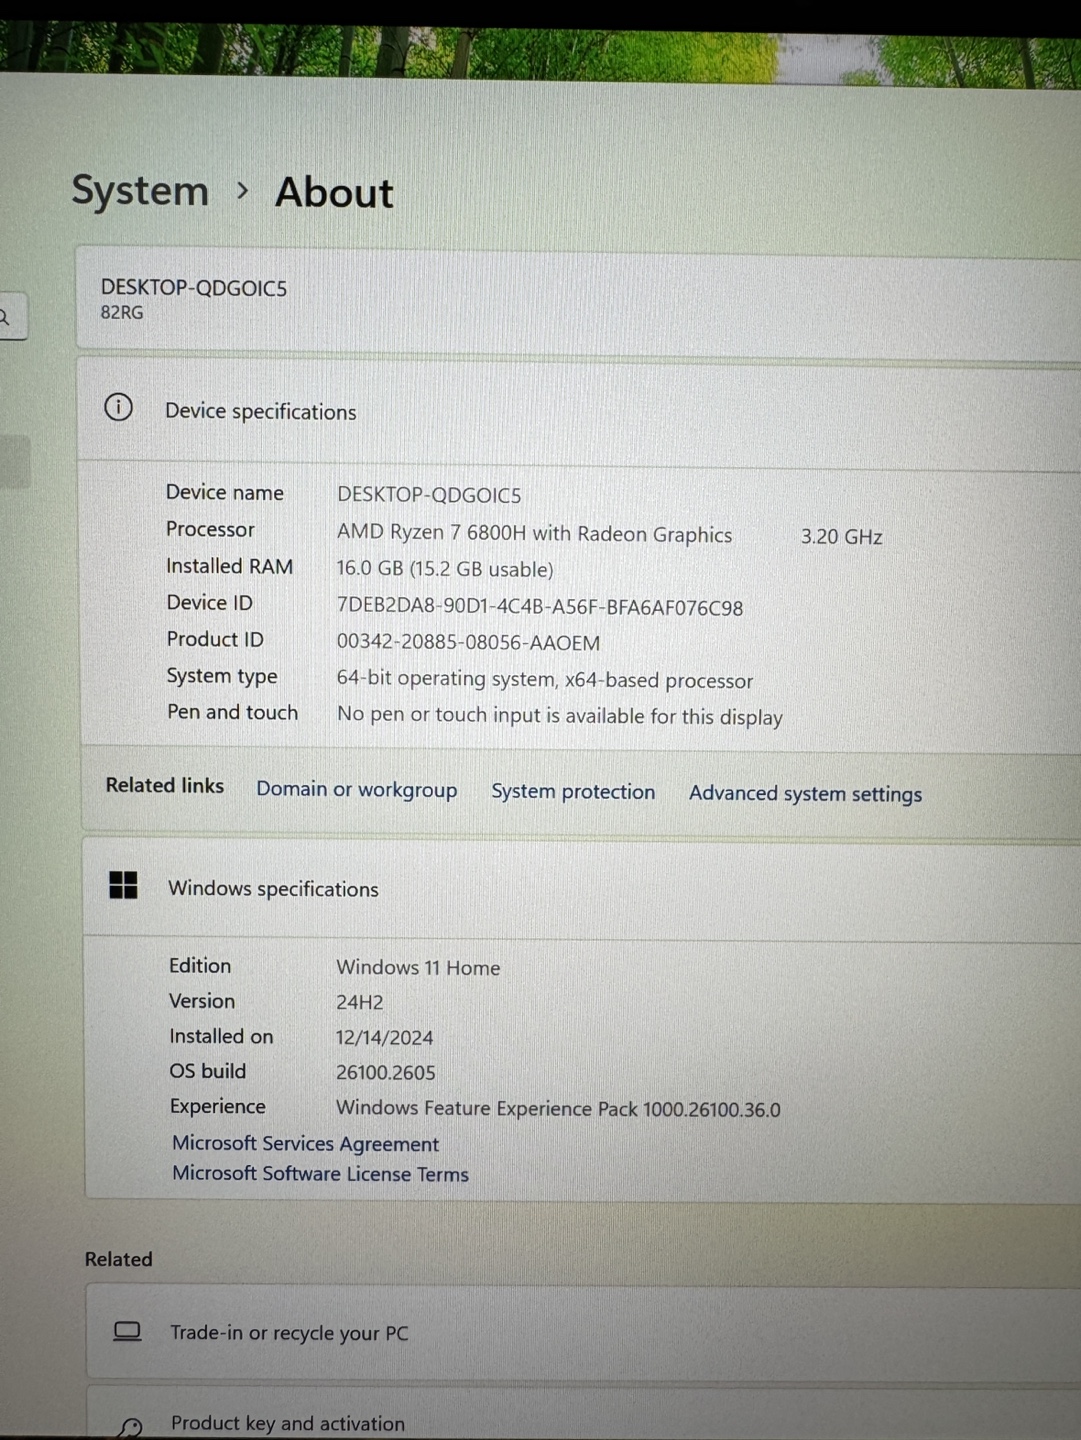Click the Windows Feature Experience Pack value
Image resolution: width=1081 pixels, height=1440 pixels.
click(x=558, y=1108)
